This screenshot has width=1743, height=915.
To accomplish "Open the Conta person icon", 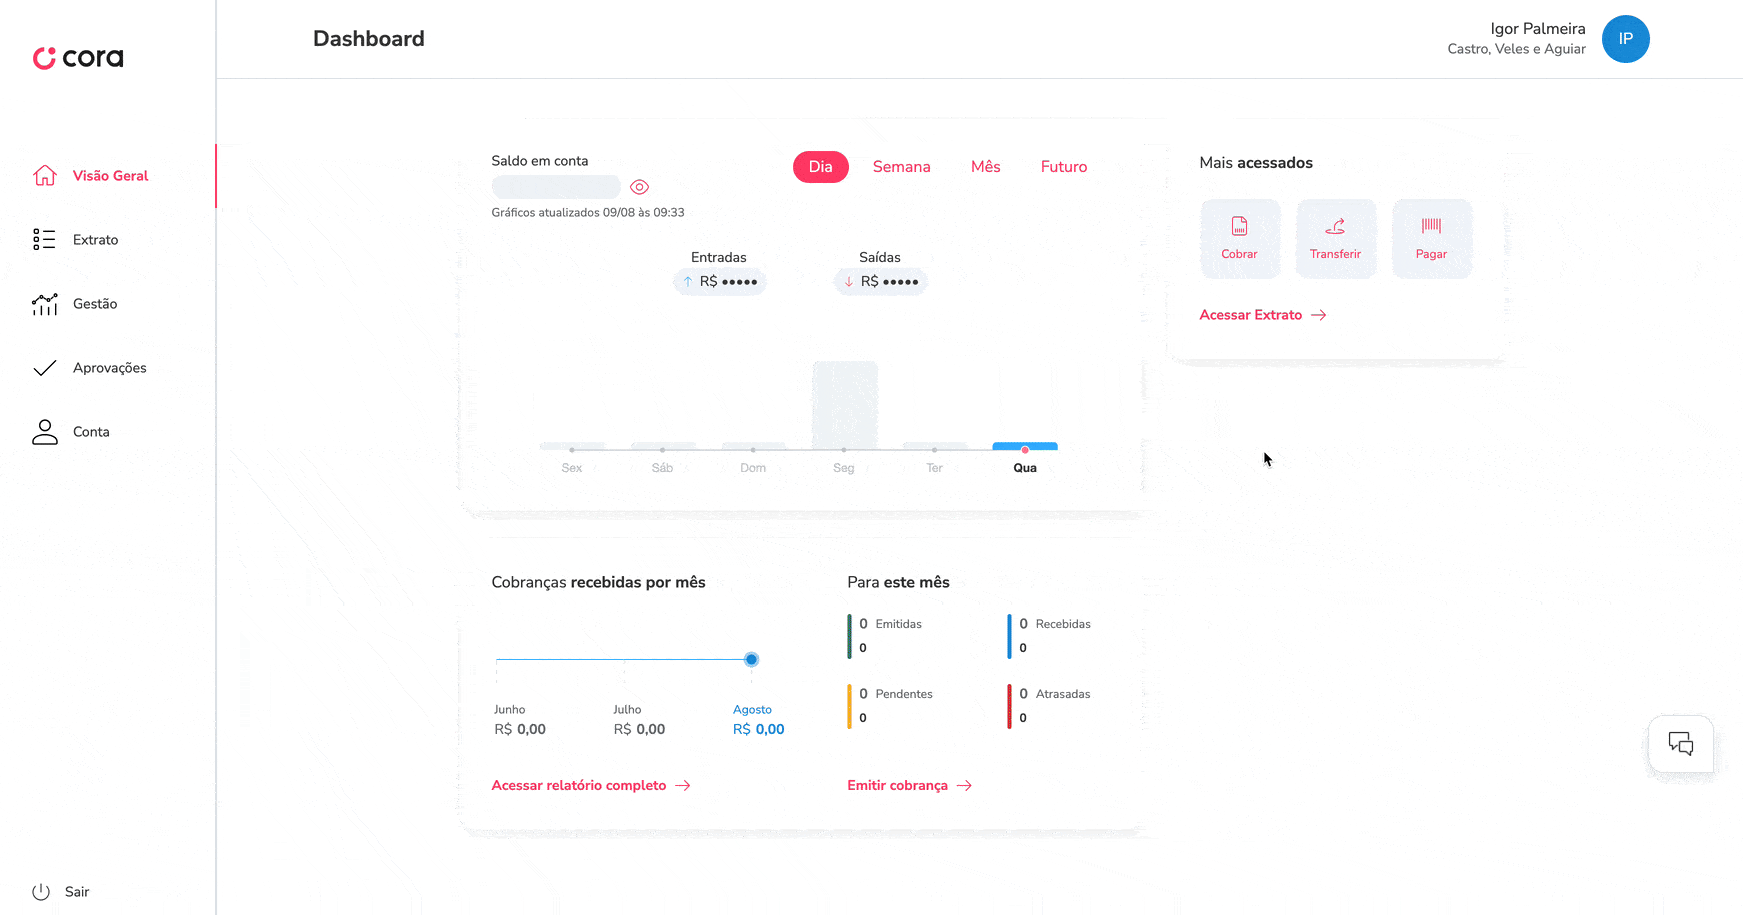I will click(x=45, y=432).
